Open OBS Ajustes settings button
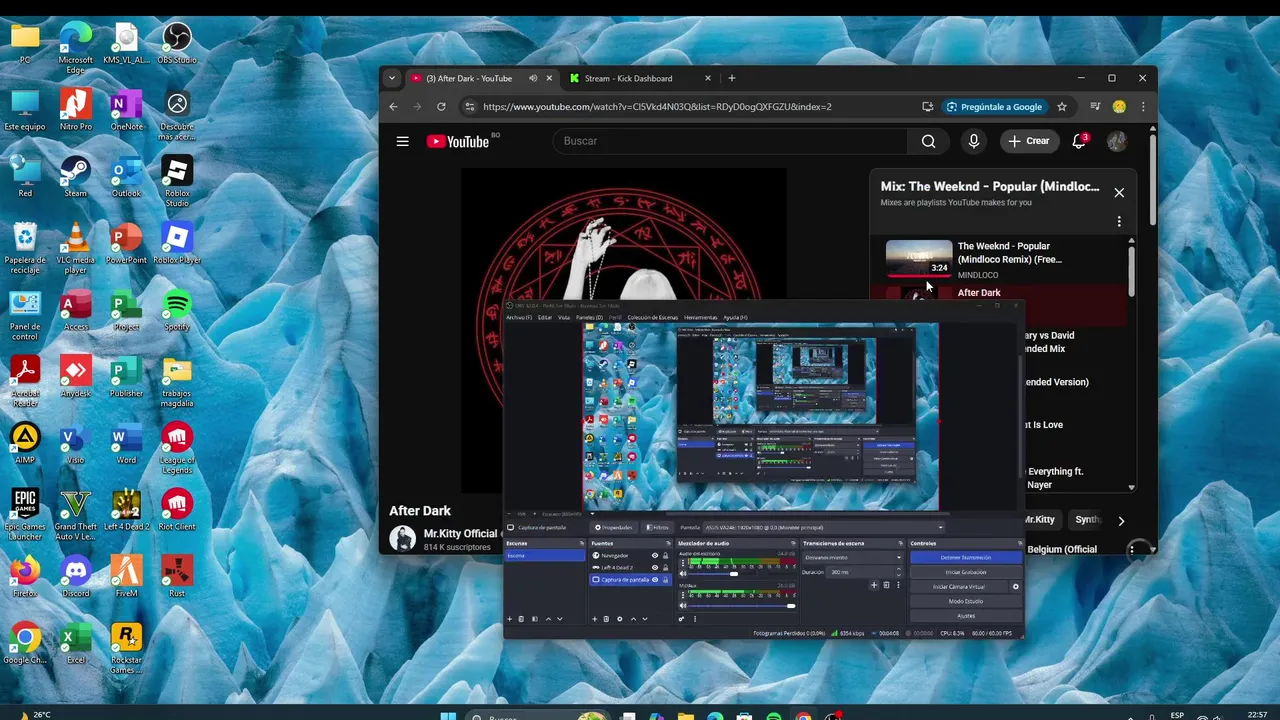 pos(966,616)
